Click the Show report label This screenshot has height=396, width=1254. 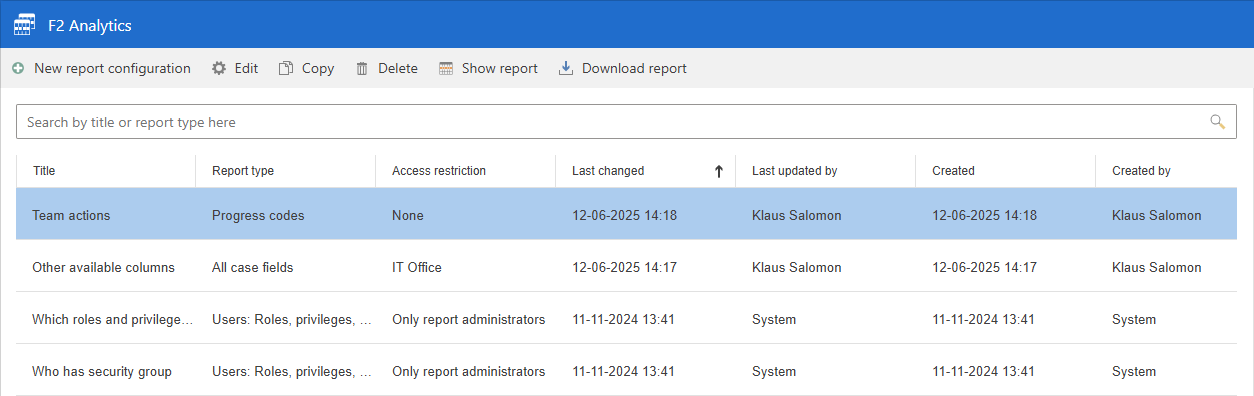[x=500, y=69]
